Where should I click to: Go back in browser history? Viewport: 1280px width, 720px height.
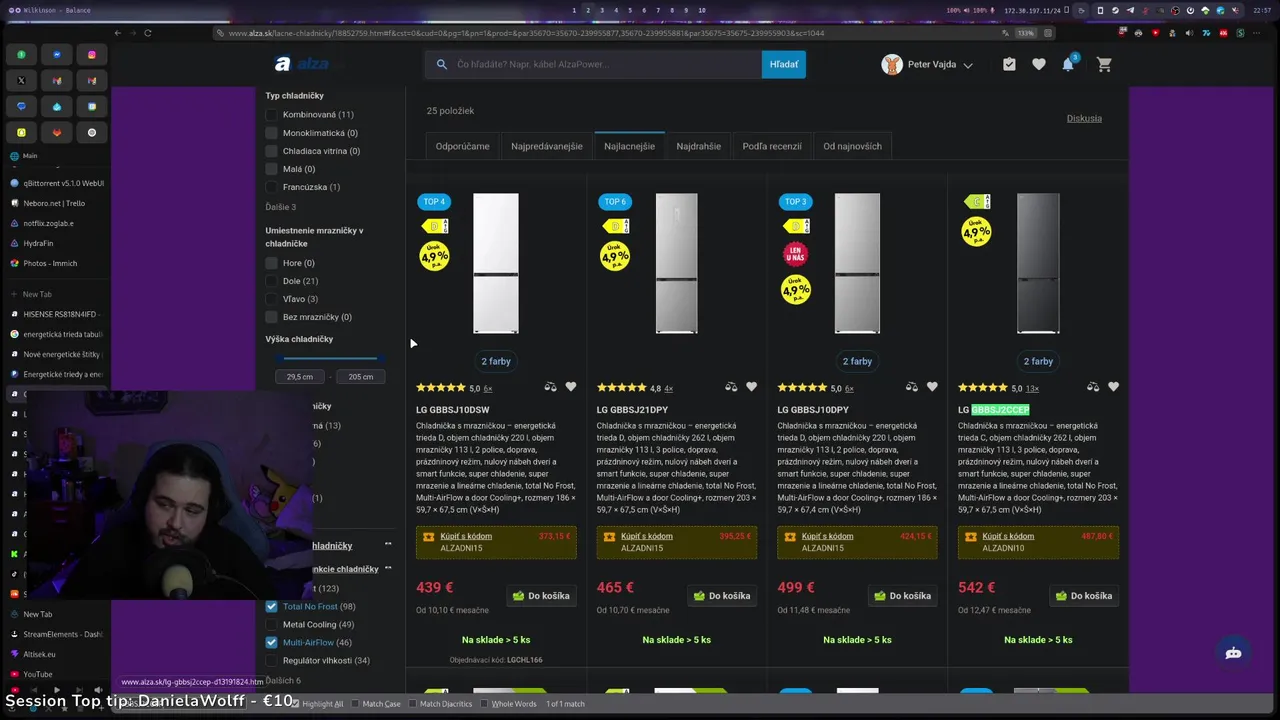coord(117,33)
